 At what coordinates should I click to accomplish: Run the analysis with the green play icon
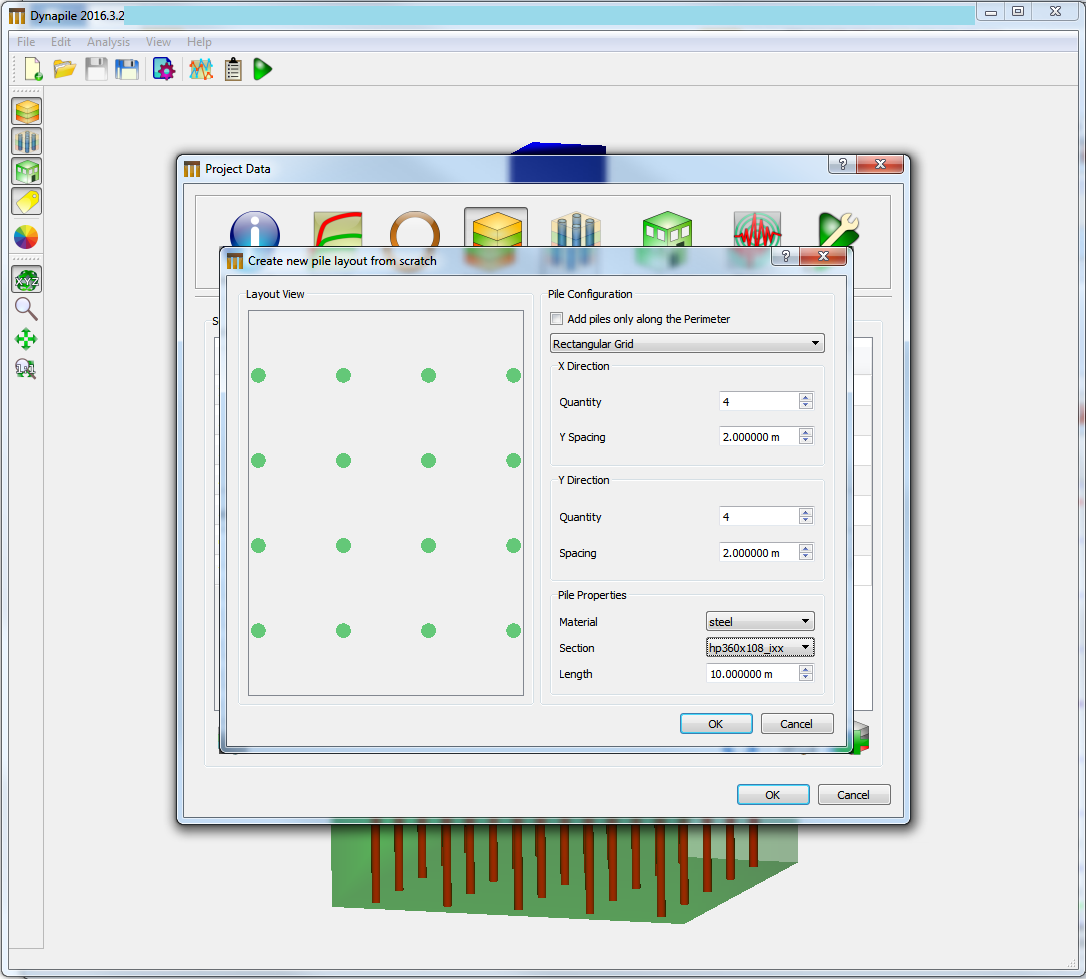[262, 69]
